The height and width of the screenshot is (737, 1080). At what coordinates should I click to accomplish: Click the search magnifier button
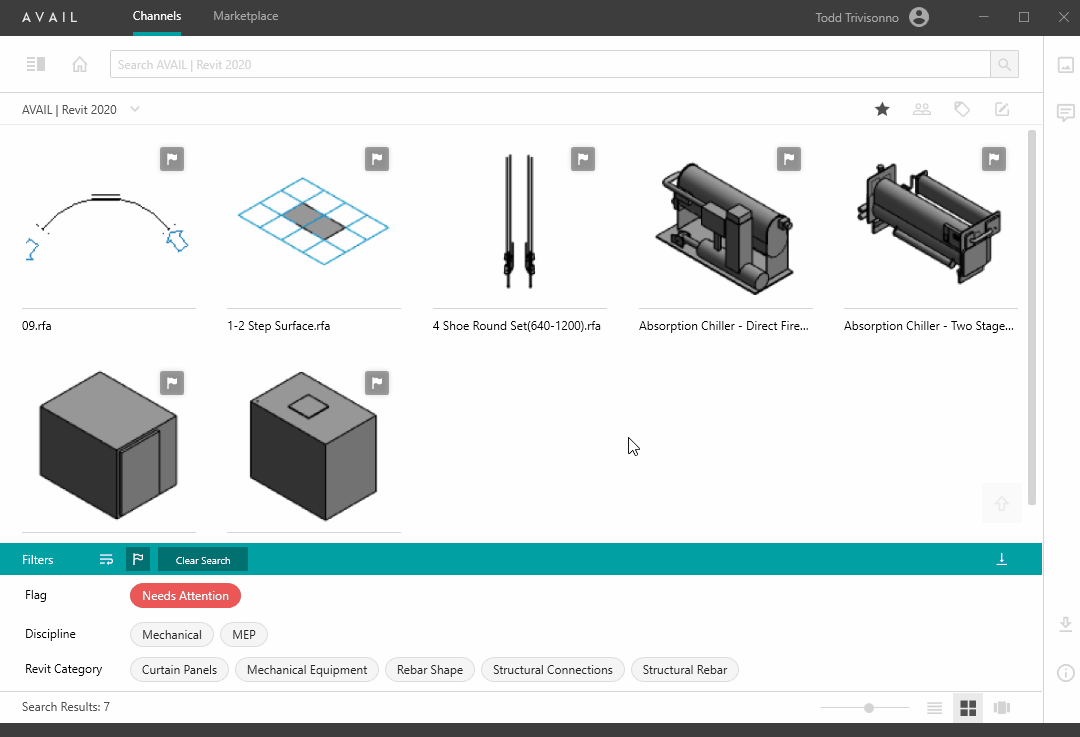pos(1004,64)
